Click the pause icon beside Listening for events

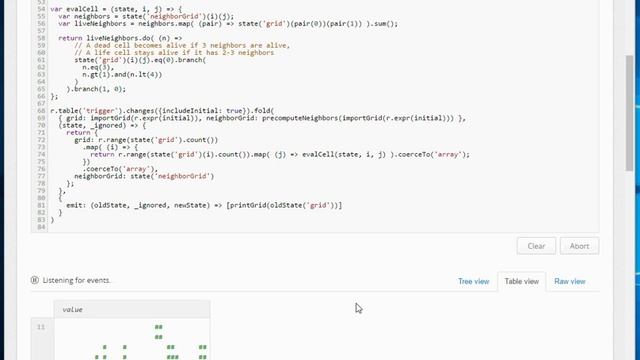(x=35, y=280)
